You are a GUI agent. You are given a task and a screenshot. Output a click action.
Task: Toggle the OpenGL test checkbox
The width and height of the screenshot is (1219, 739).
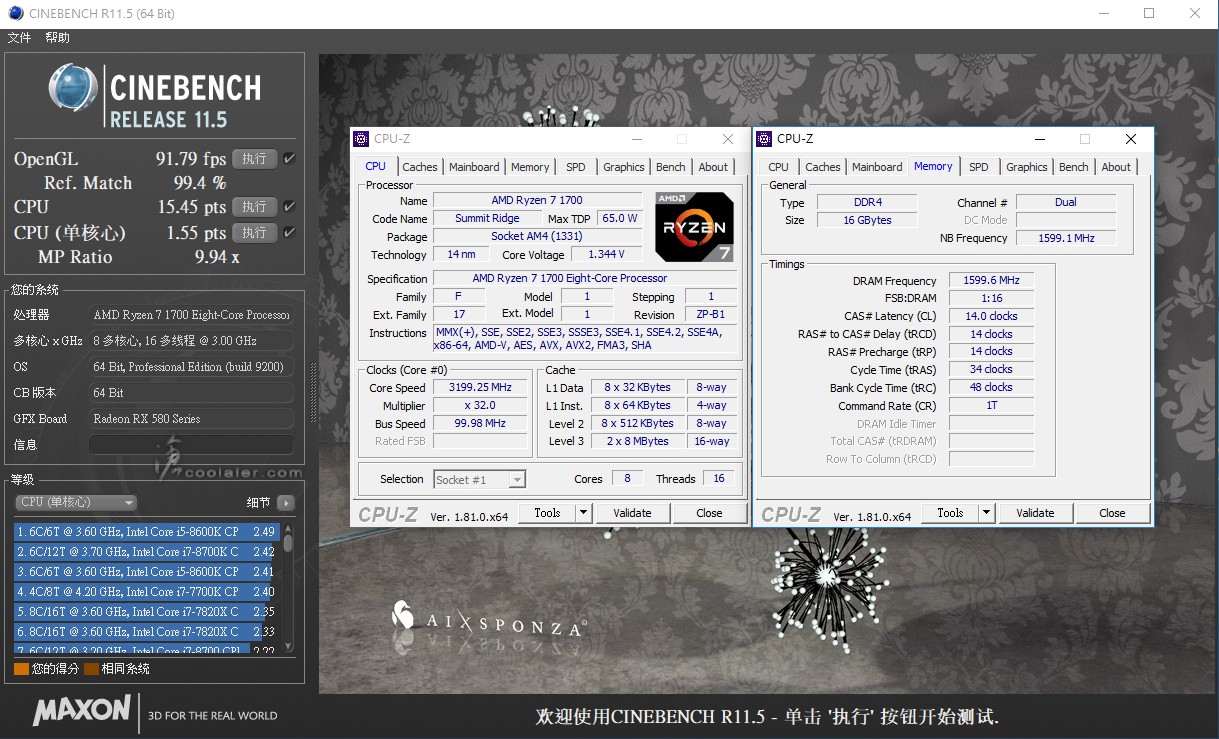click(x=289, y=158)
